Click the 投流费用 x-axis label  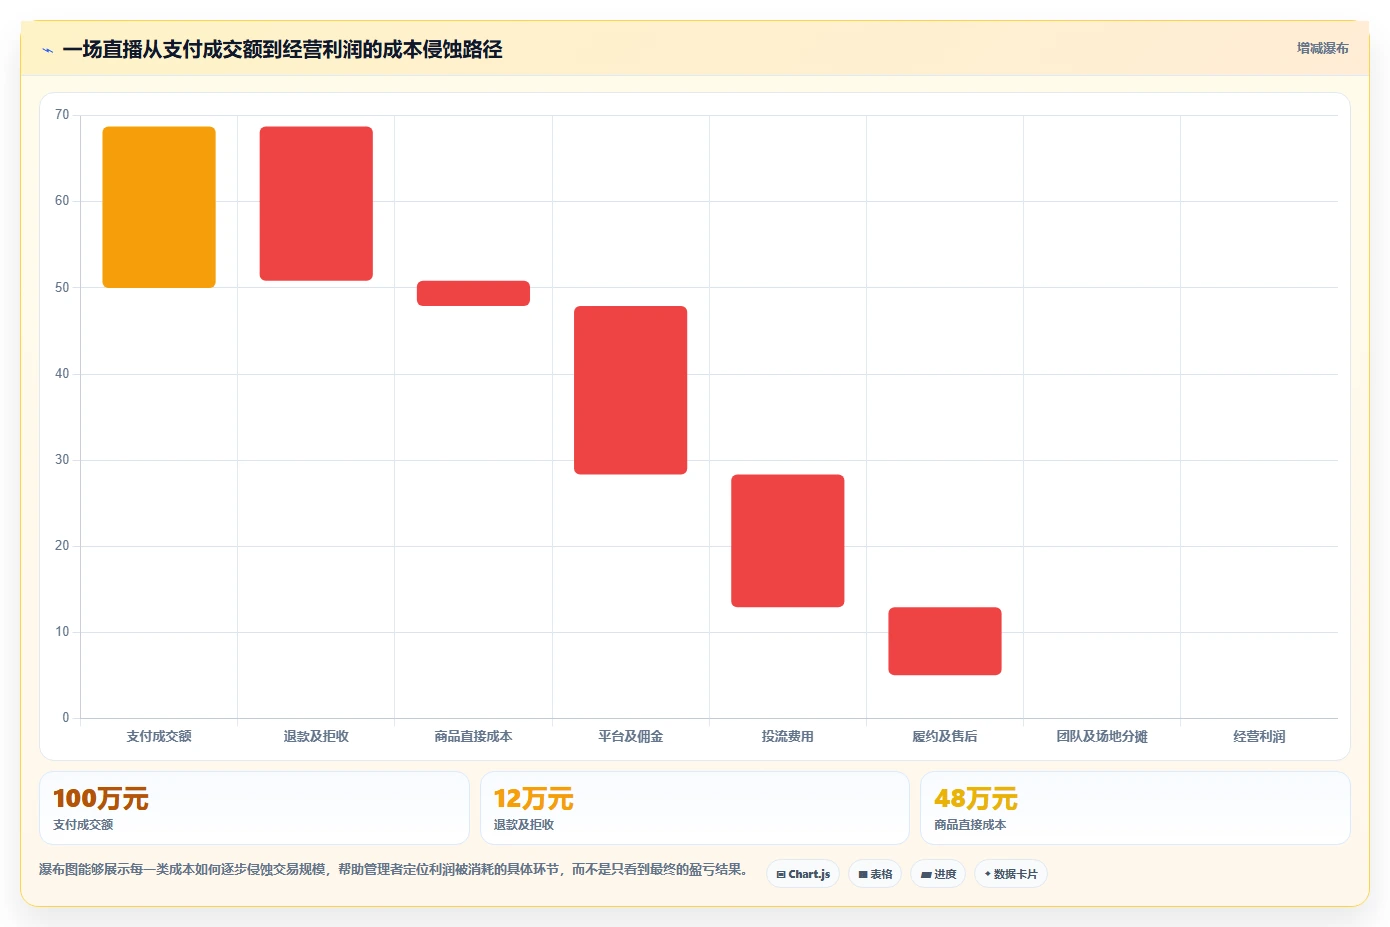click(x=788, y=736)
